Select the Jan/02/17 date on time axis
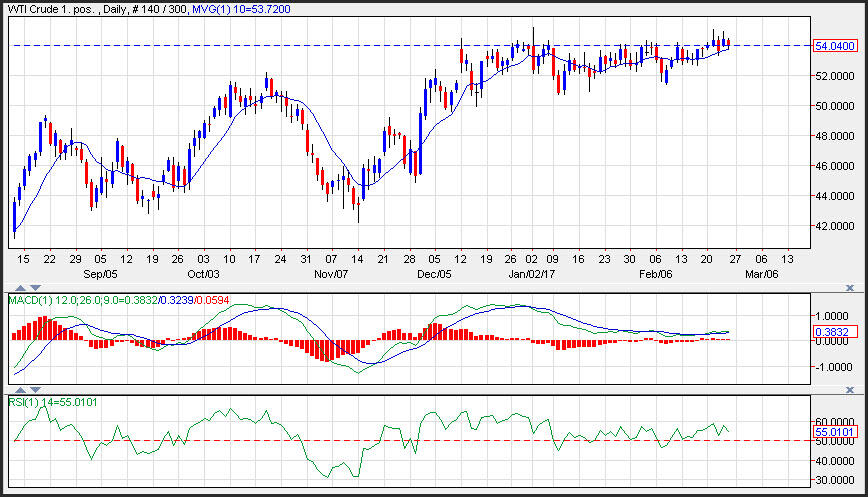 pos(532,273)
